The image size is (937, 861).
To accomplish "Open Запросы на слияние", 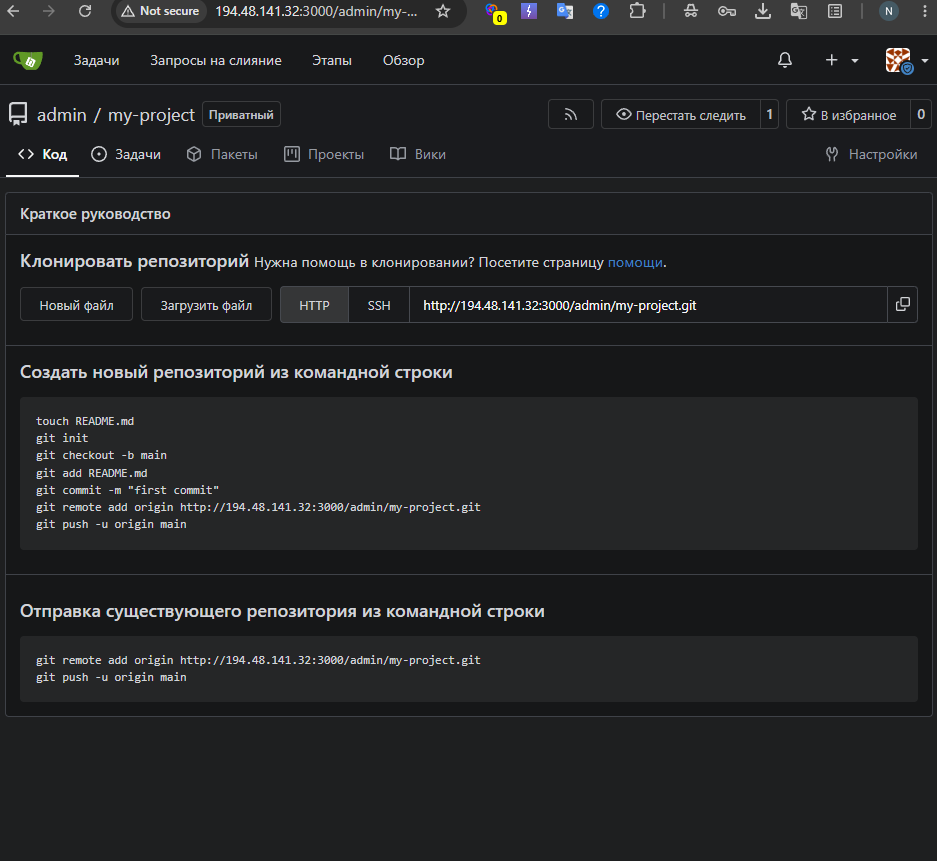I will coord(216,60).
